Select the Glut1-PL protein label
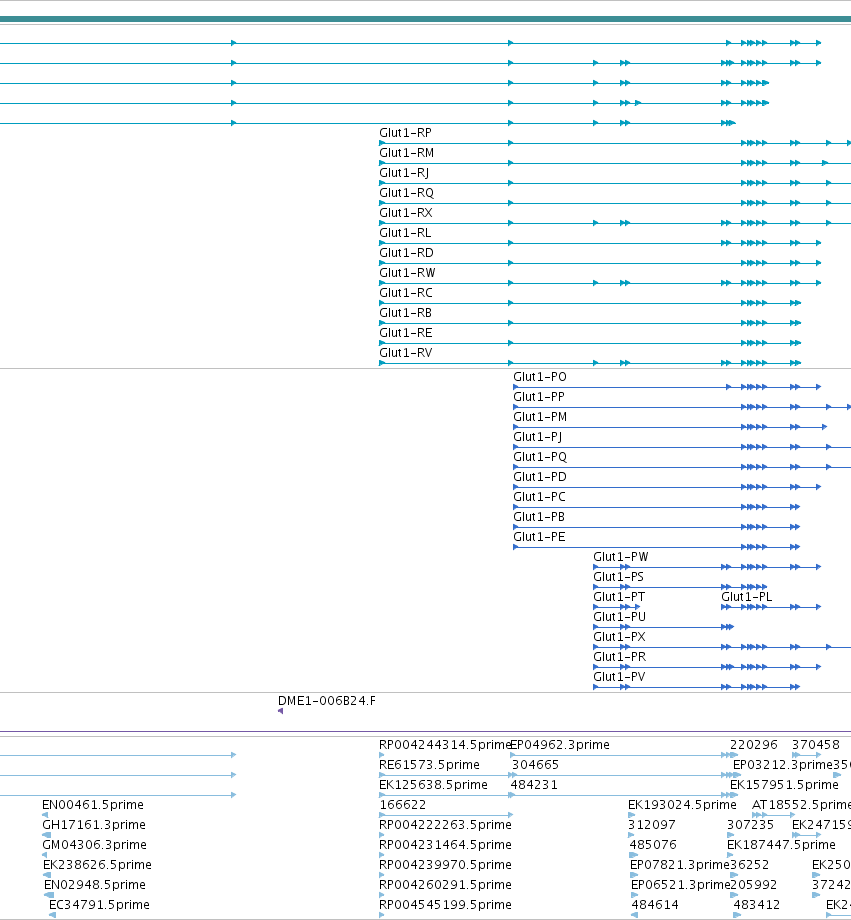This screenshot has width=851, height=920. coord(747,596)
